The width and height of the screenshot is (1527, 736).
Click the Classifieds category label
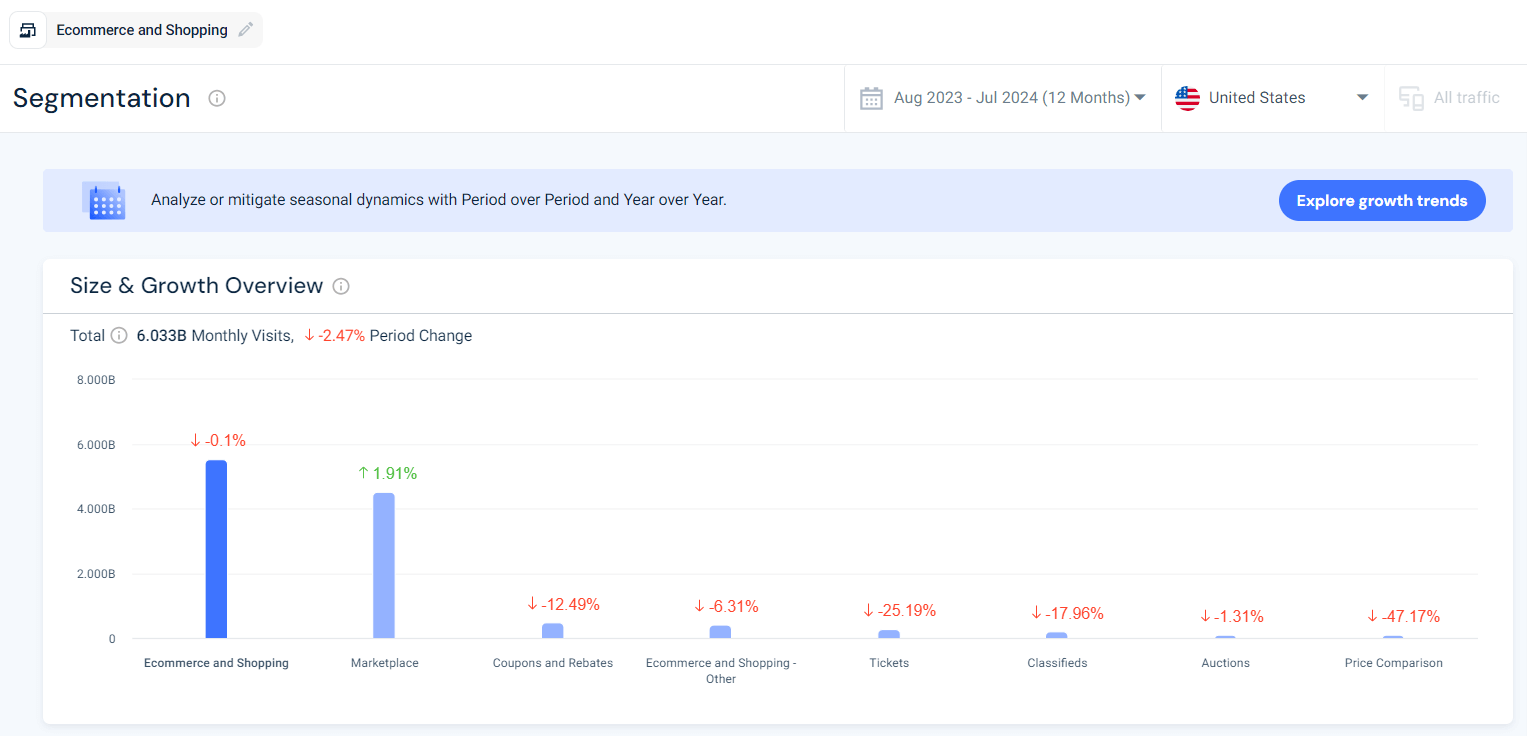1057,663
